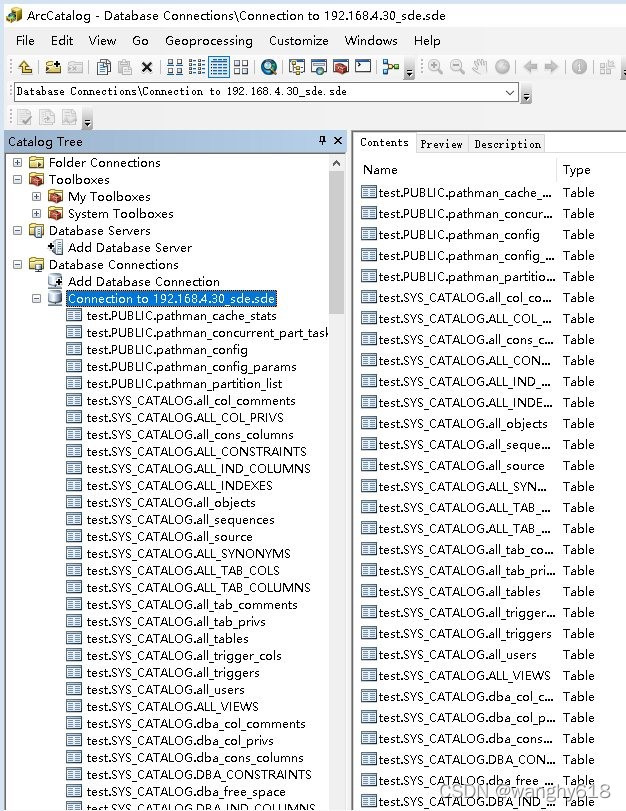The height and width of the screenshot is (811, 626).
Task: Open the Geoprocessing menu
Action: click(x=208, y=40)
